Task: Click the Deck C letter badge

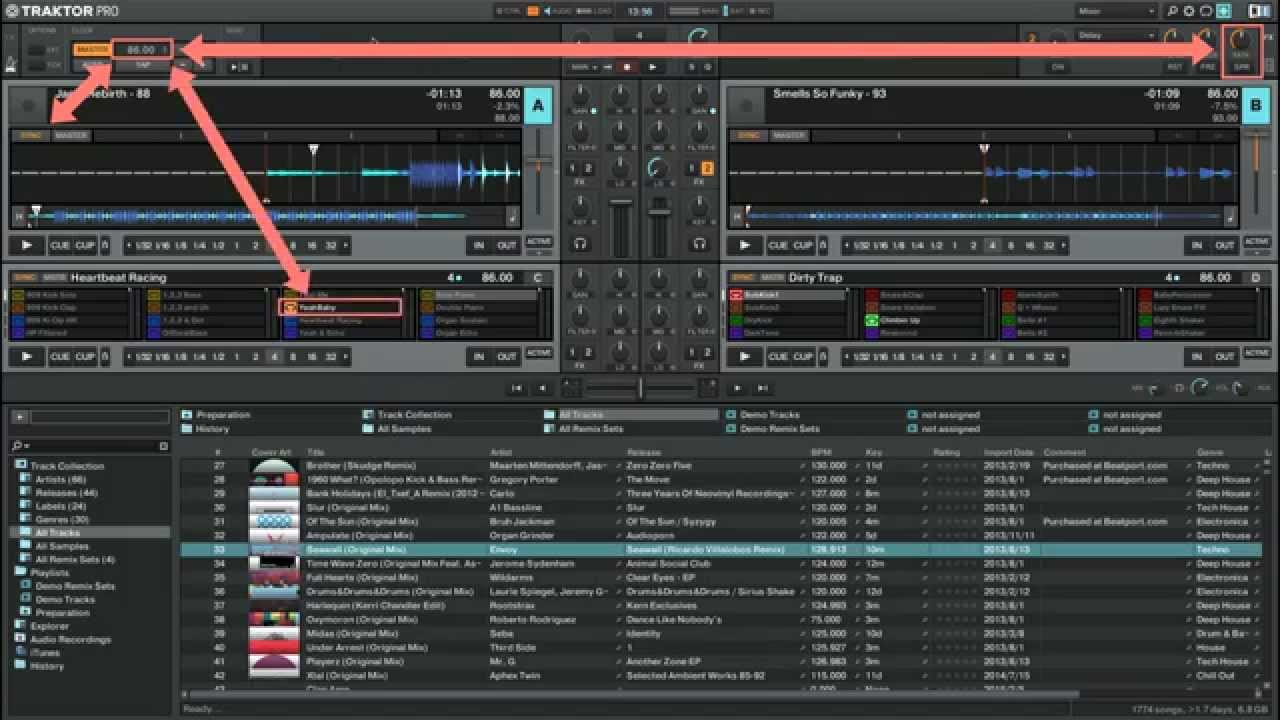Action: coord(538,277)
